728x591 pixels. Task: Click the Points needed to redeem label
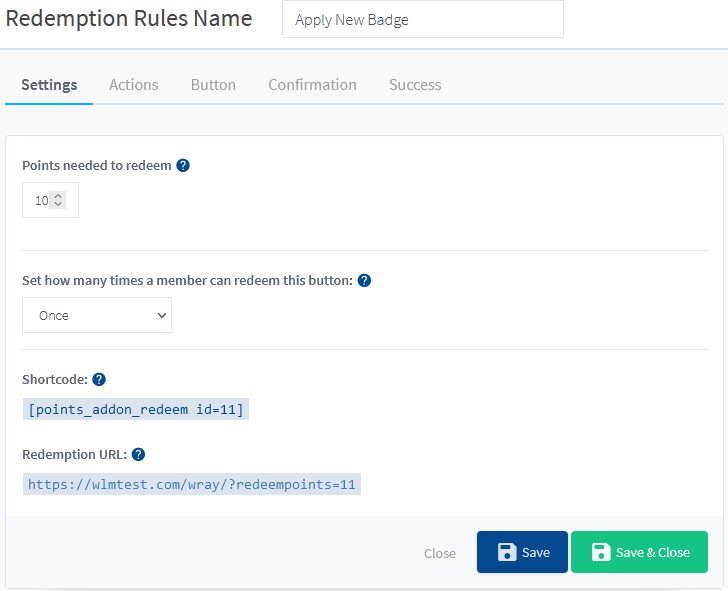coord(97,165)
